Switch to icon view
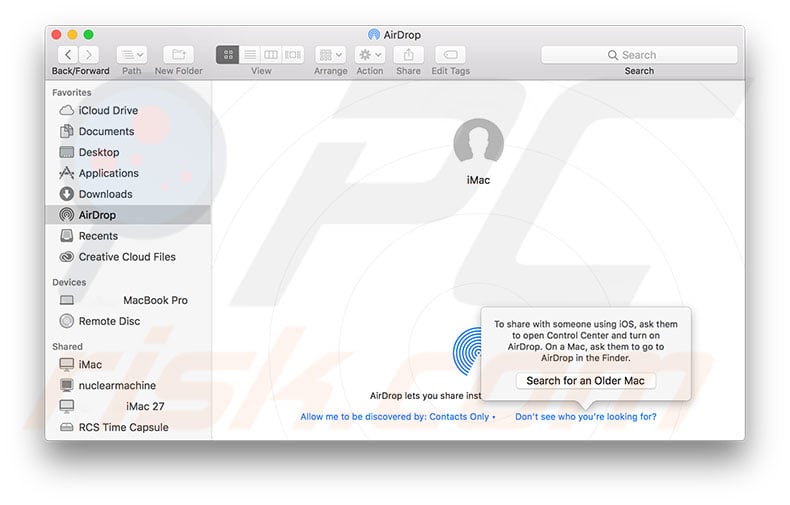 (x=228, y=54)
